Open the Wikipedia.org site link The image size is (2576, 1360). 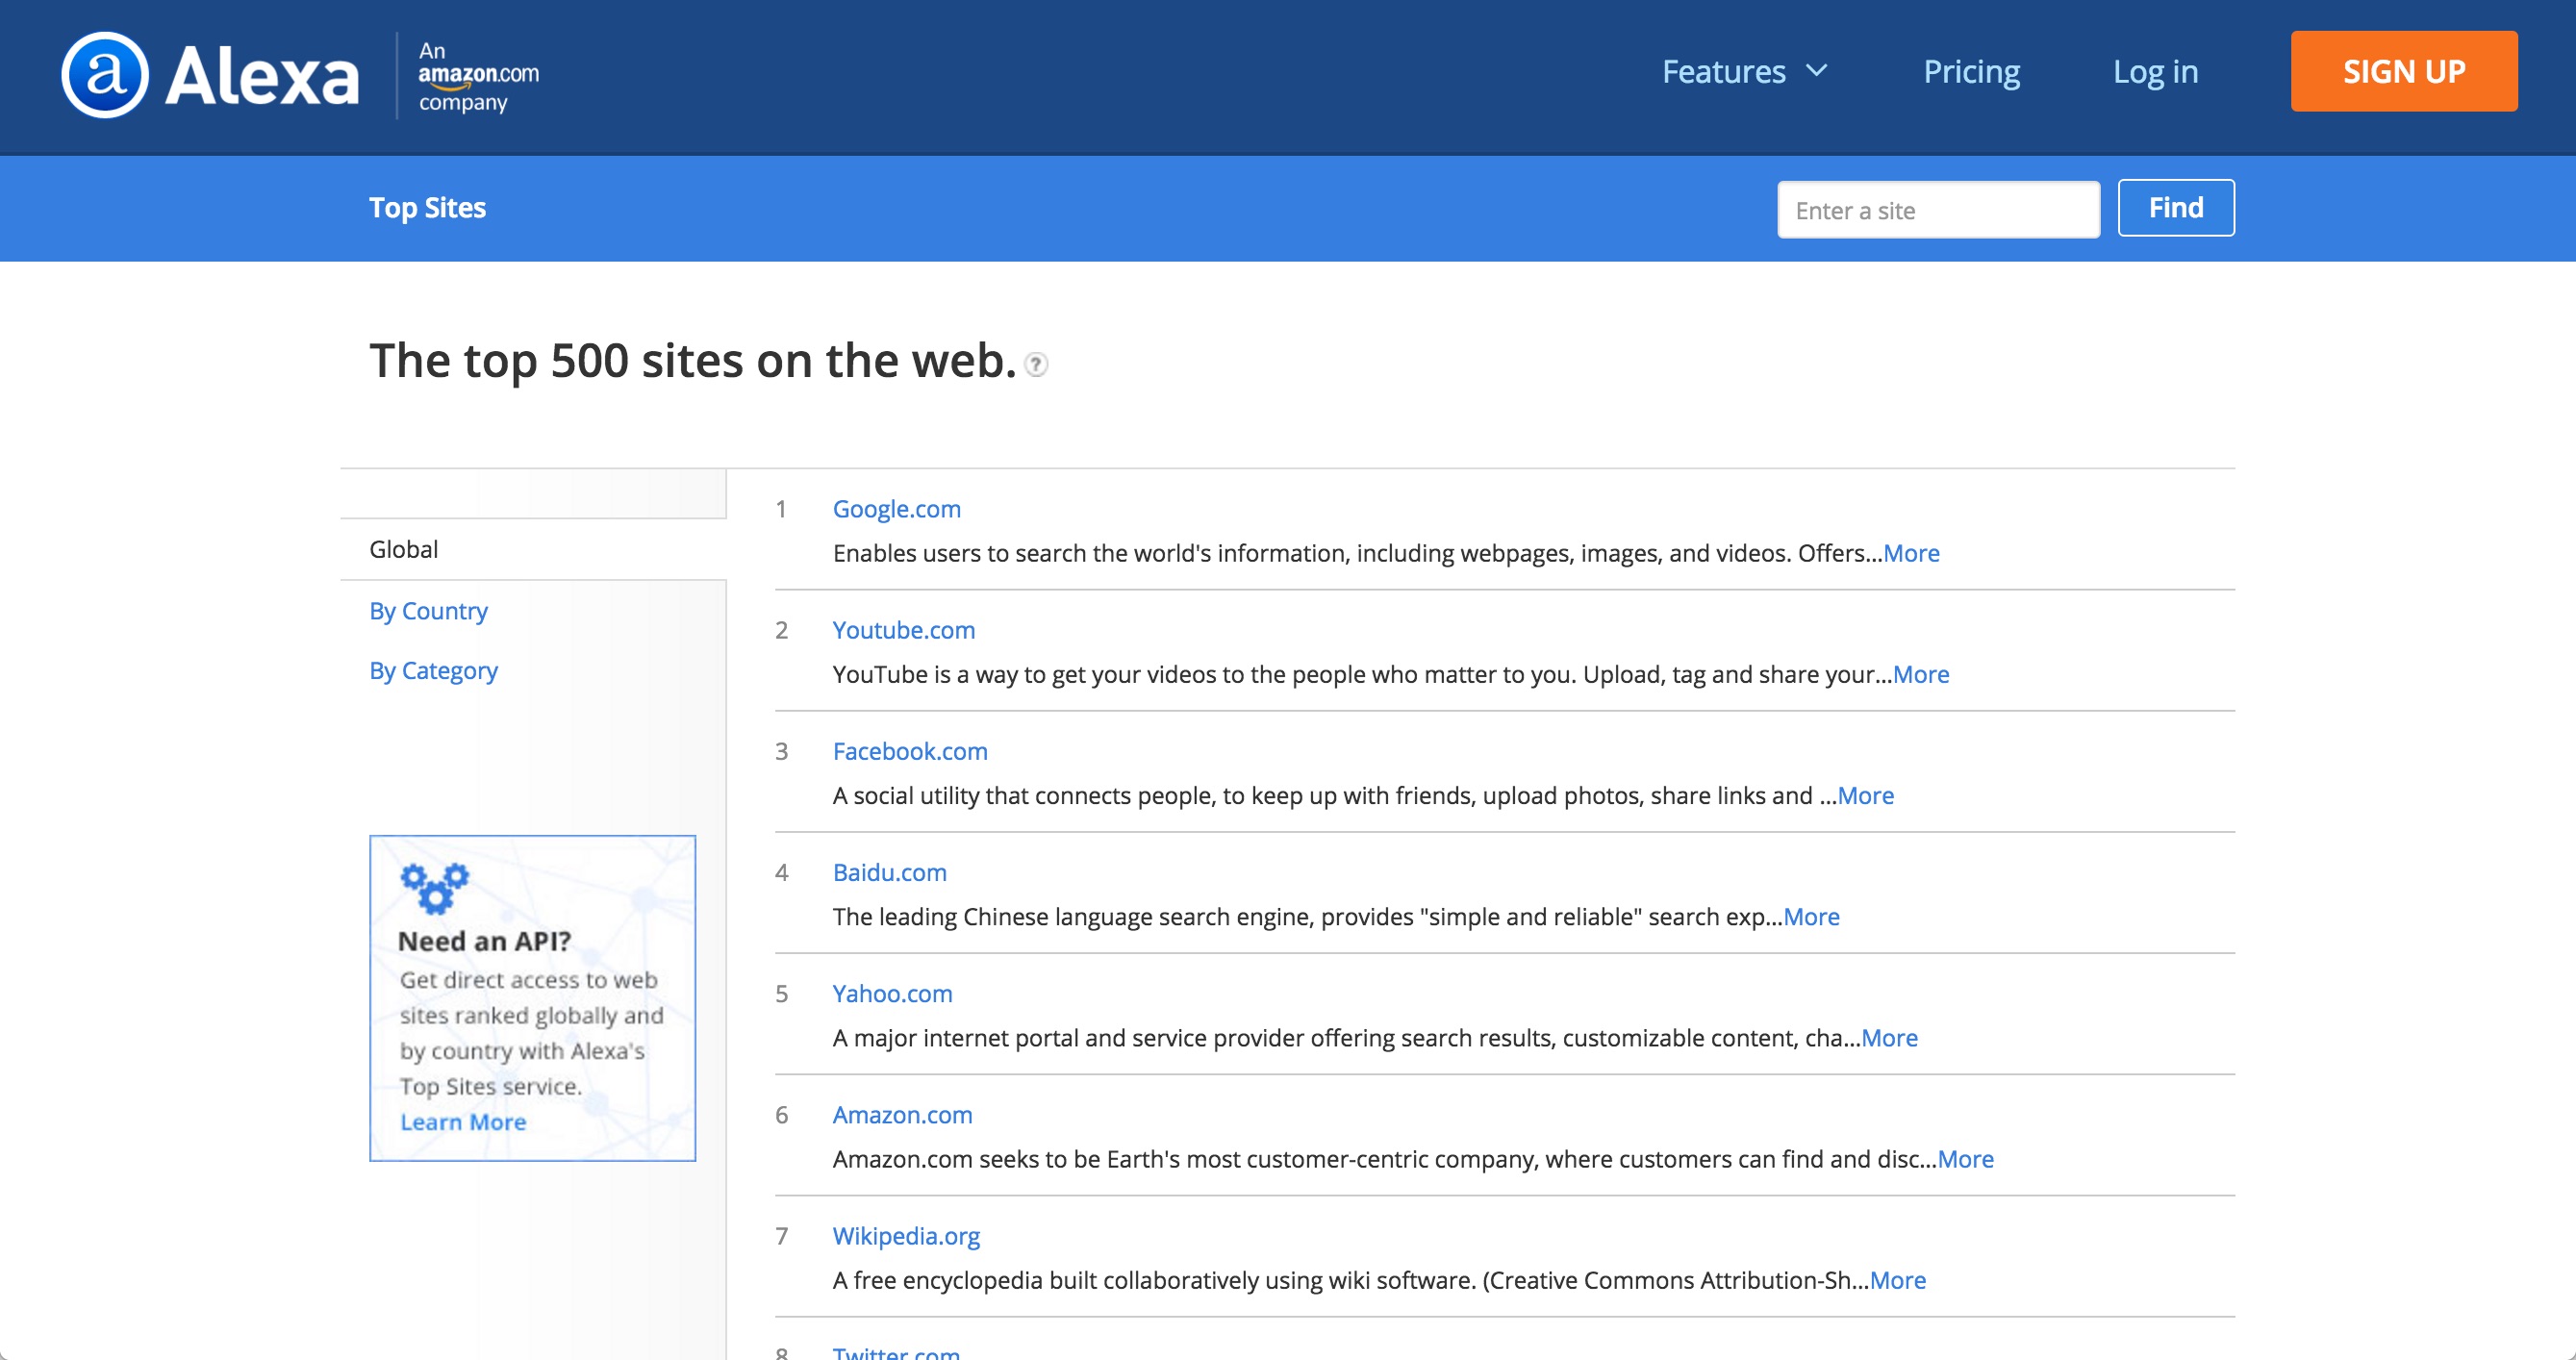(x=906, y=1236)
